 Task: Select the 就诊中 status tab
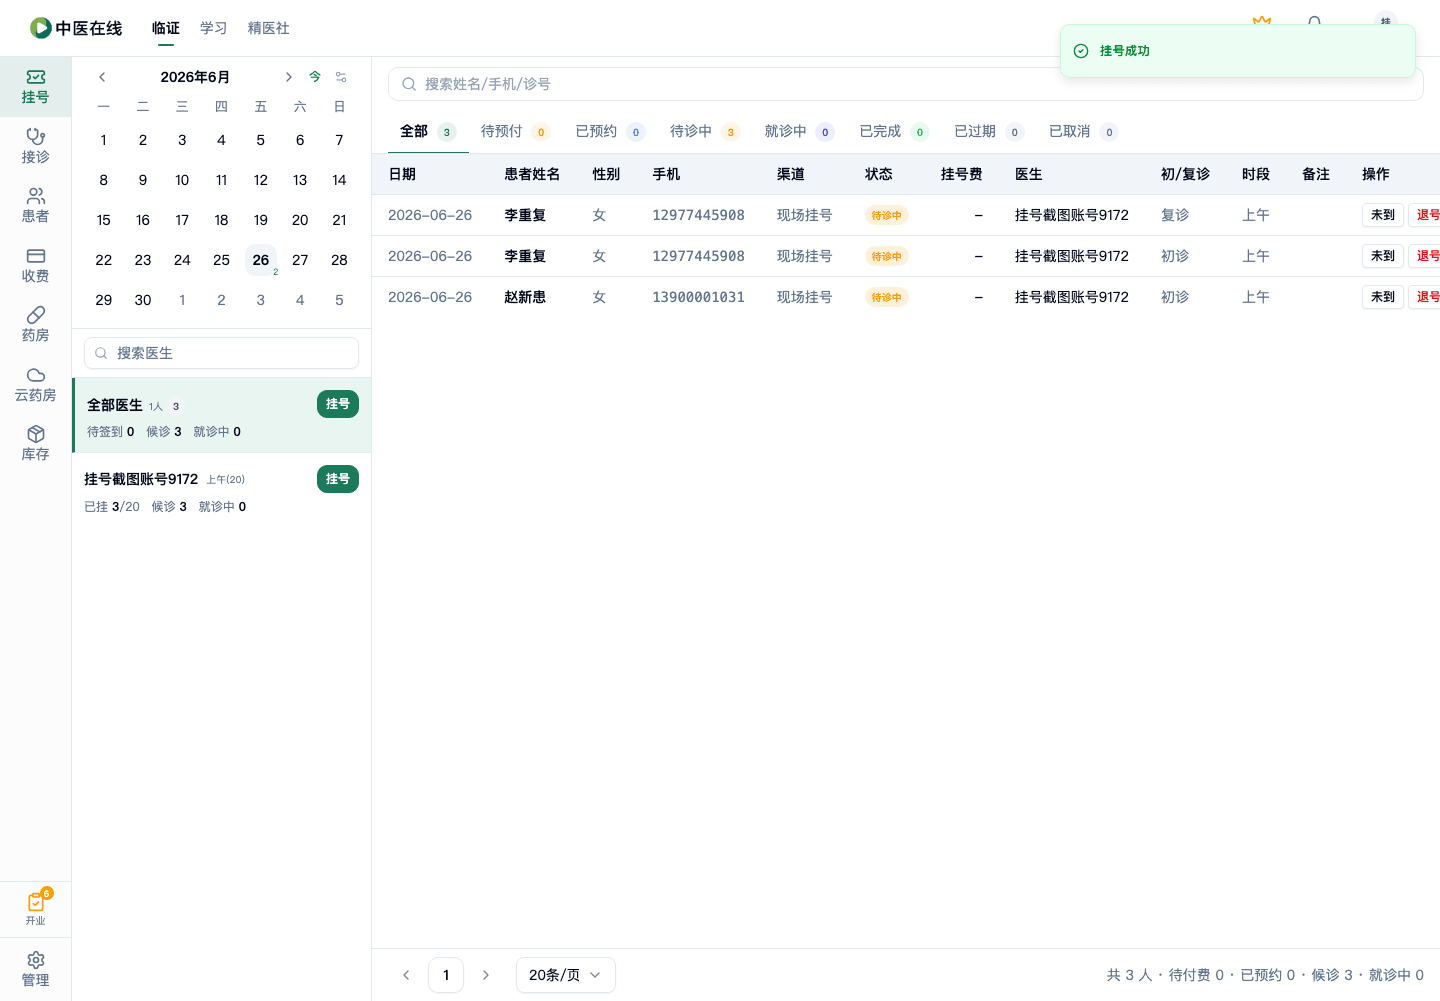click(799, 131)
